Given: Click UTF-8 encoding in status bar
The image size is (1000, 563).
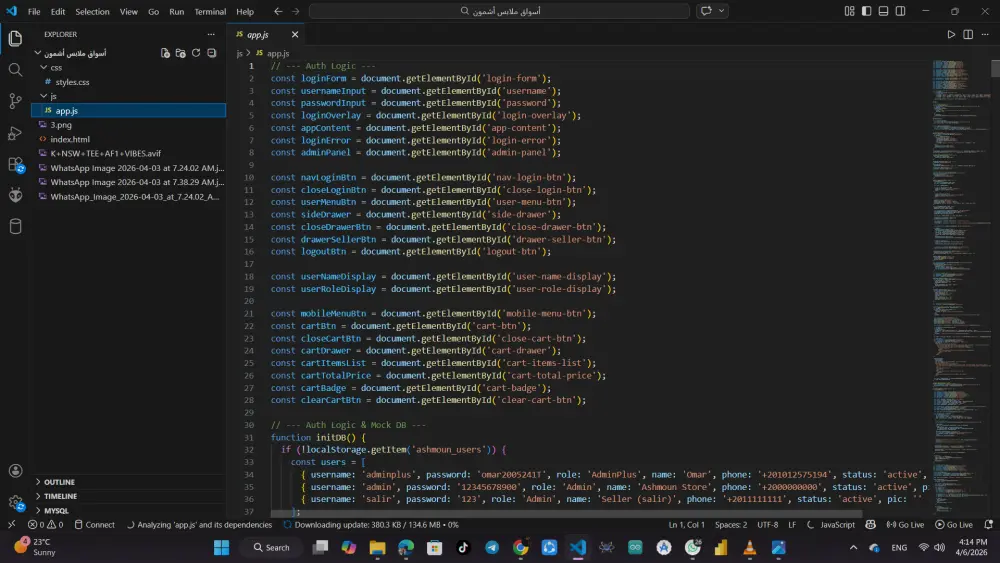Looking at the screenshot, I should pos(768,525).
